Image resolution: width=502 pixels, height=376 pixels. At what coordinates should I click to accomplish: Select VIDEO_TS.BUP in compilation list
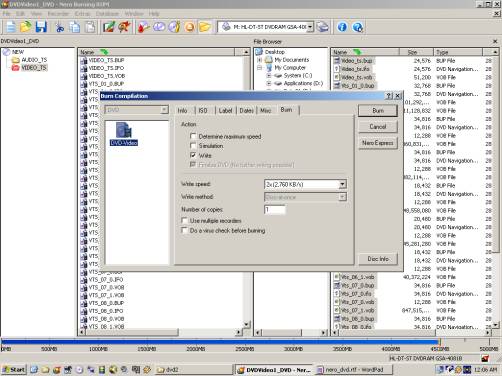[106, 60]
